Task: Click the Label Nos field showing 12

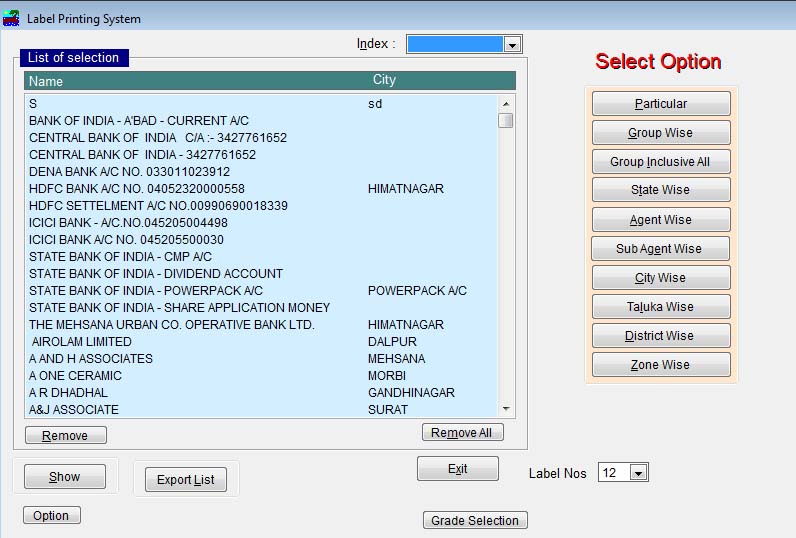Action: (x=614, y=473)
